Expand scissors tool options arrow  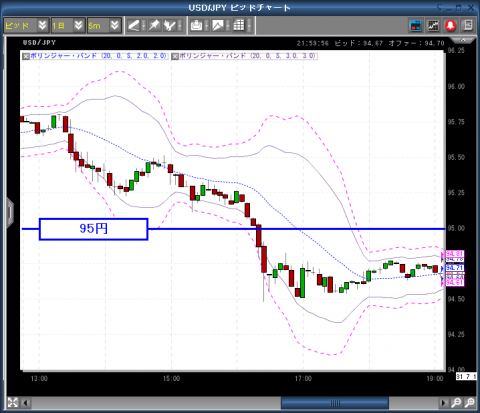(180, 25)
